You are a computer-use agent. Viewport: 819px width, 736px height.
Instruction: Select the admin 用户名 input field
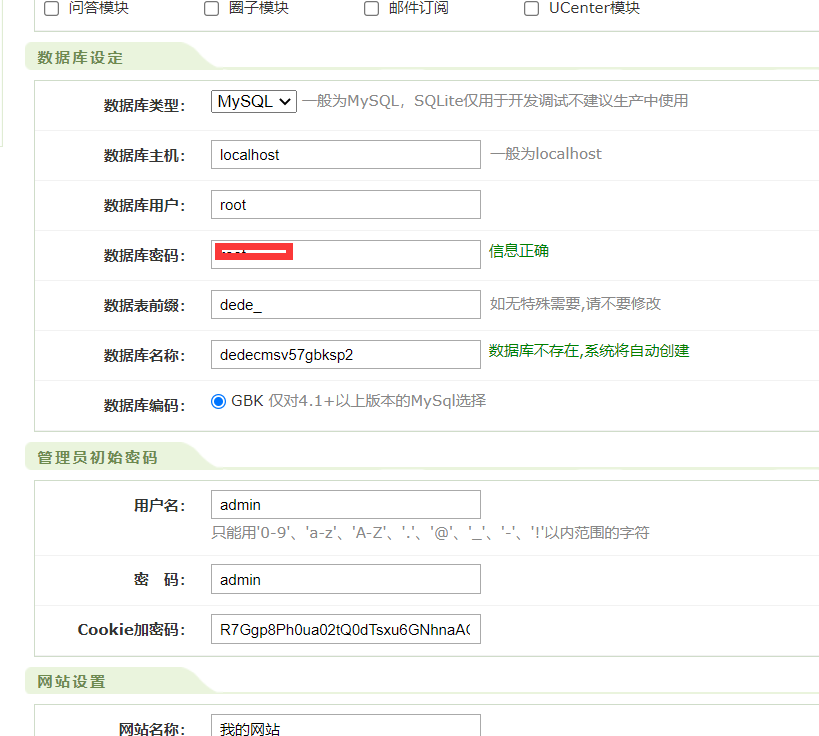345,504
